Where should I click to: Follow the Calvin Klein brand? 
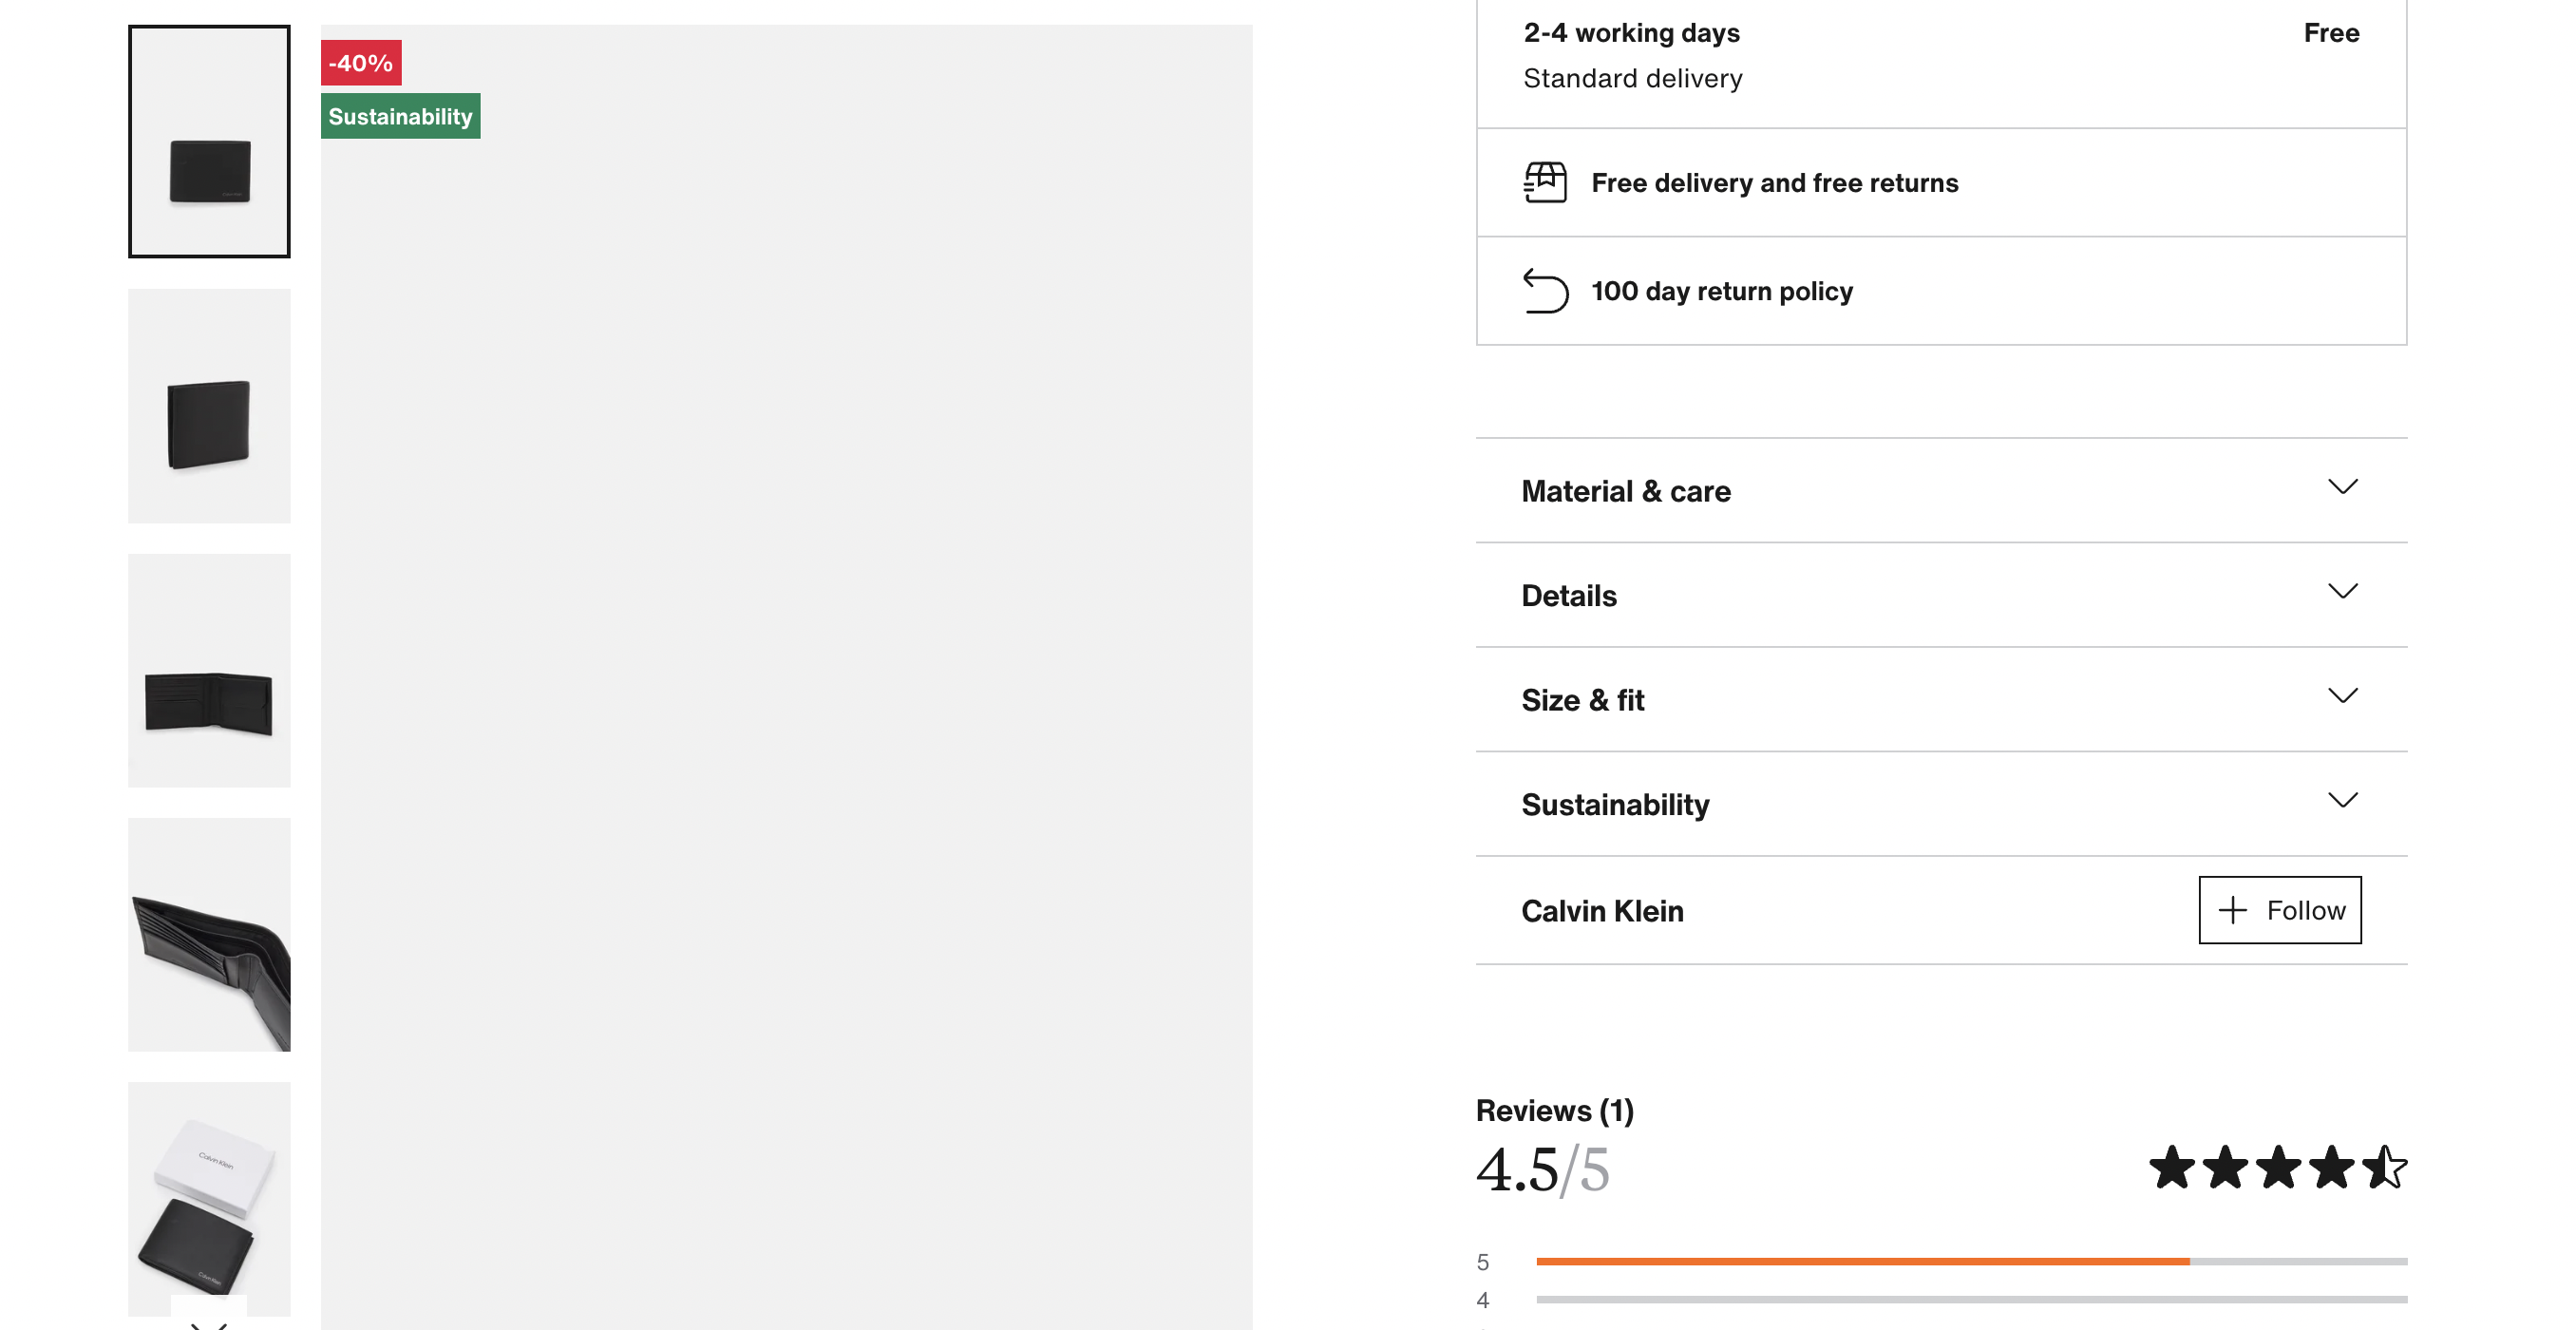click(2280, 910)
